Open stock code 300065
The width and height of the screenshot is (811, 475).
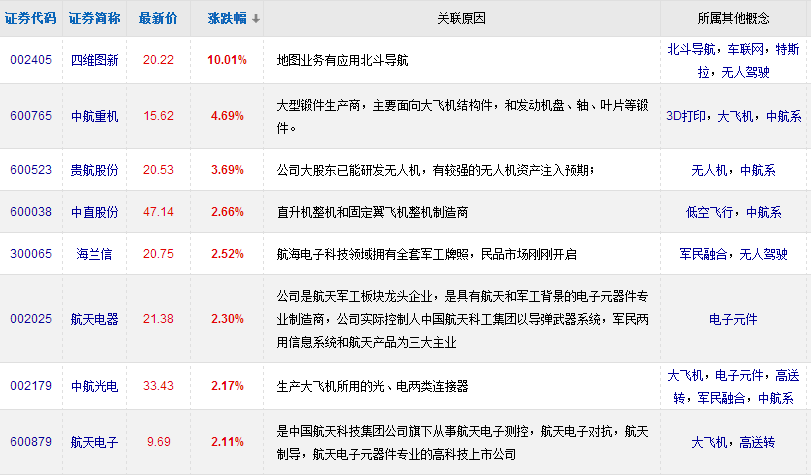pyautogui.click(x=31, y=254)
